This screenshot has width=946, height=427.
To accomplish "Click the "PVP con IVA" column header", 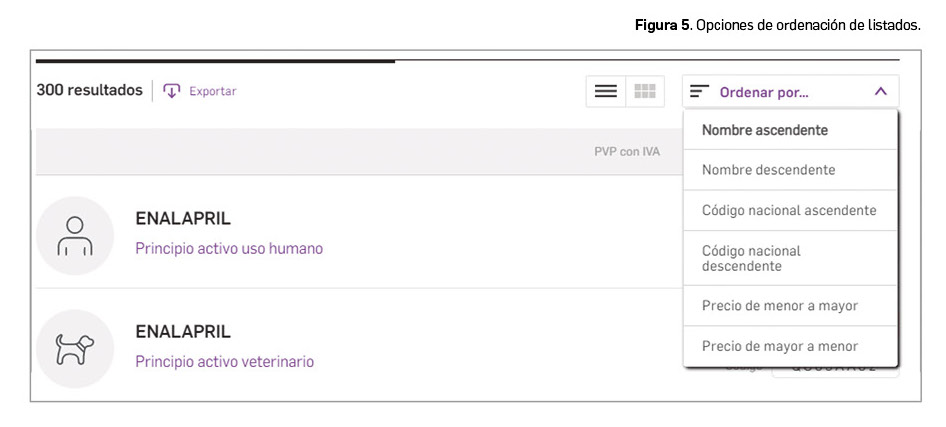I will 627,152.
